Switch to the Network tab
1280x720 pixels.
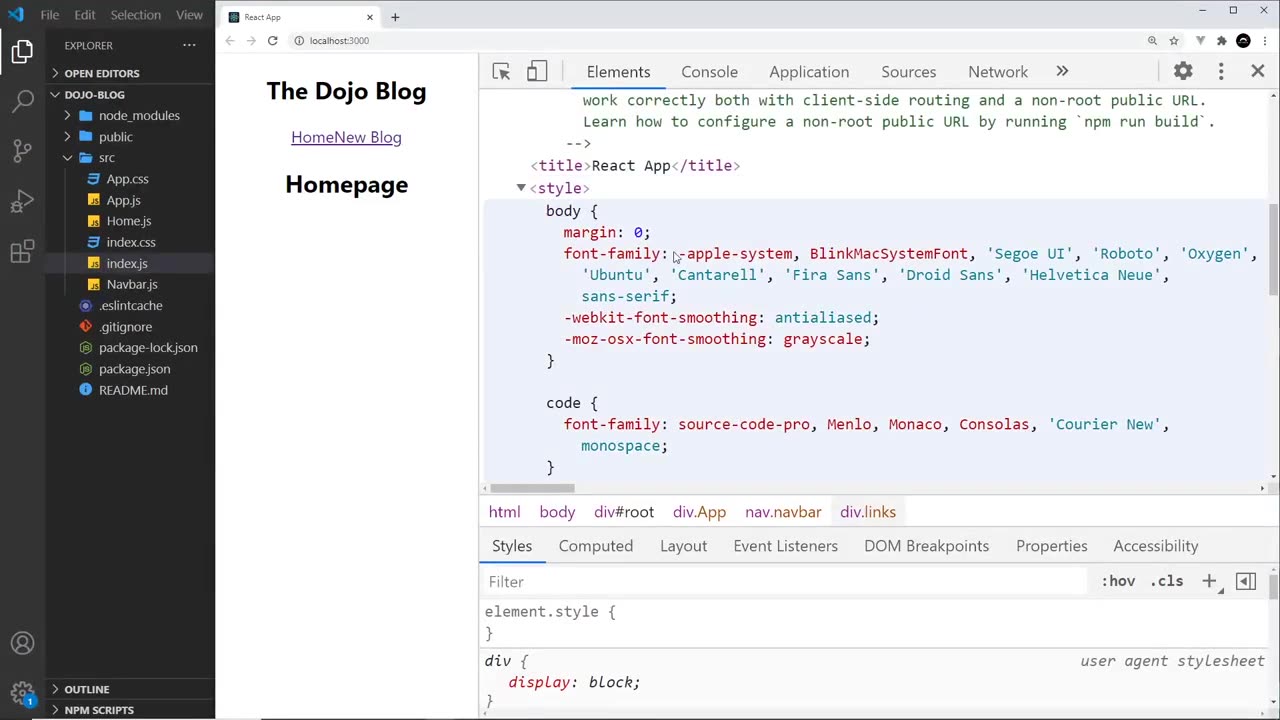(x=998, y=72)
